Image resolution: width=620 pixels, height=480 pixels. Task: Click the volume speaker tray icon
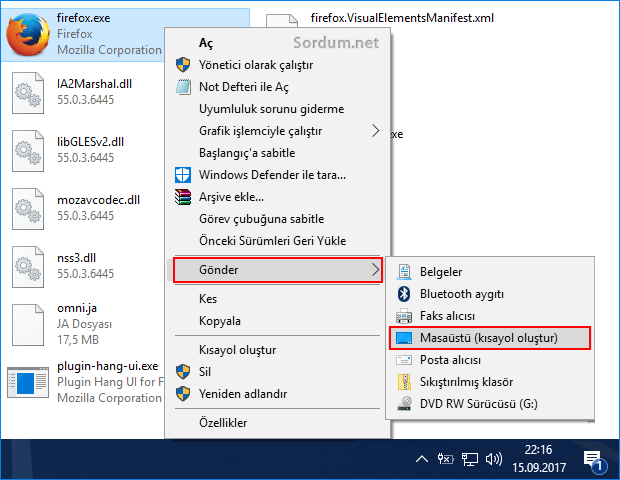(x=494, y=459)
